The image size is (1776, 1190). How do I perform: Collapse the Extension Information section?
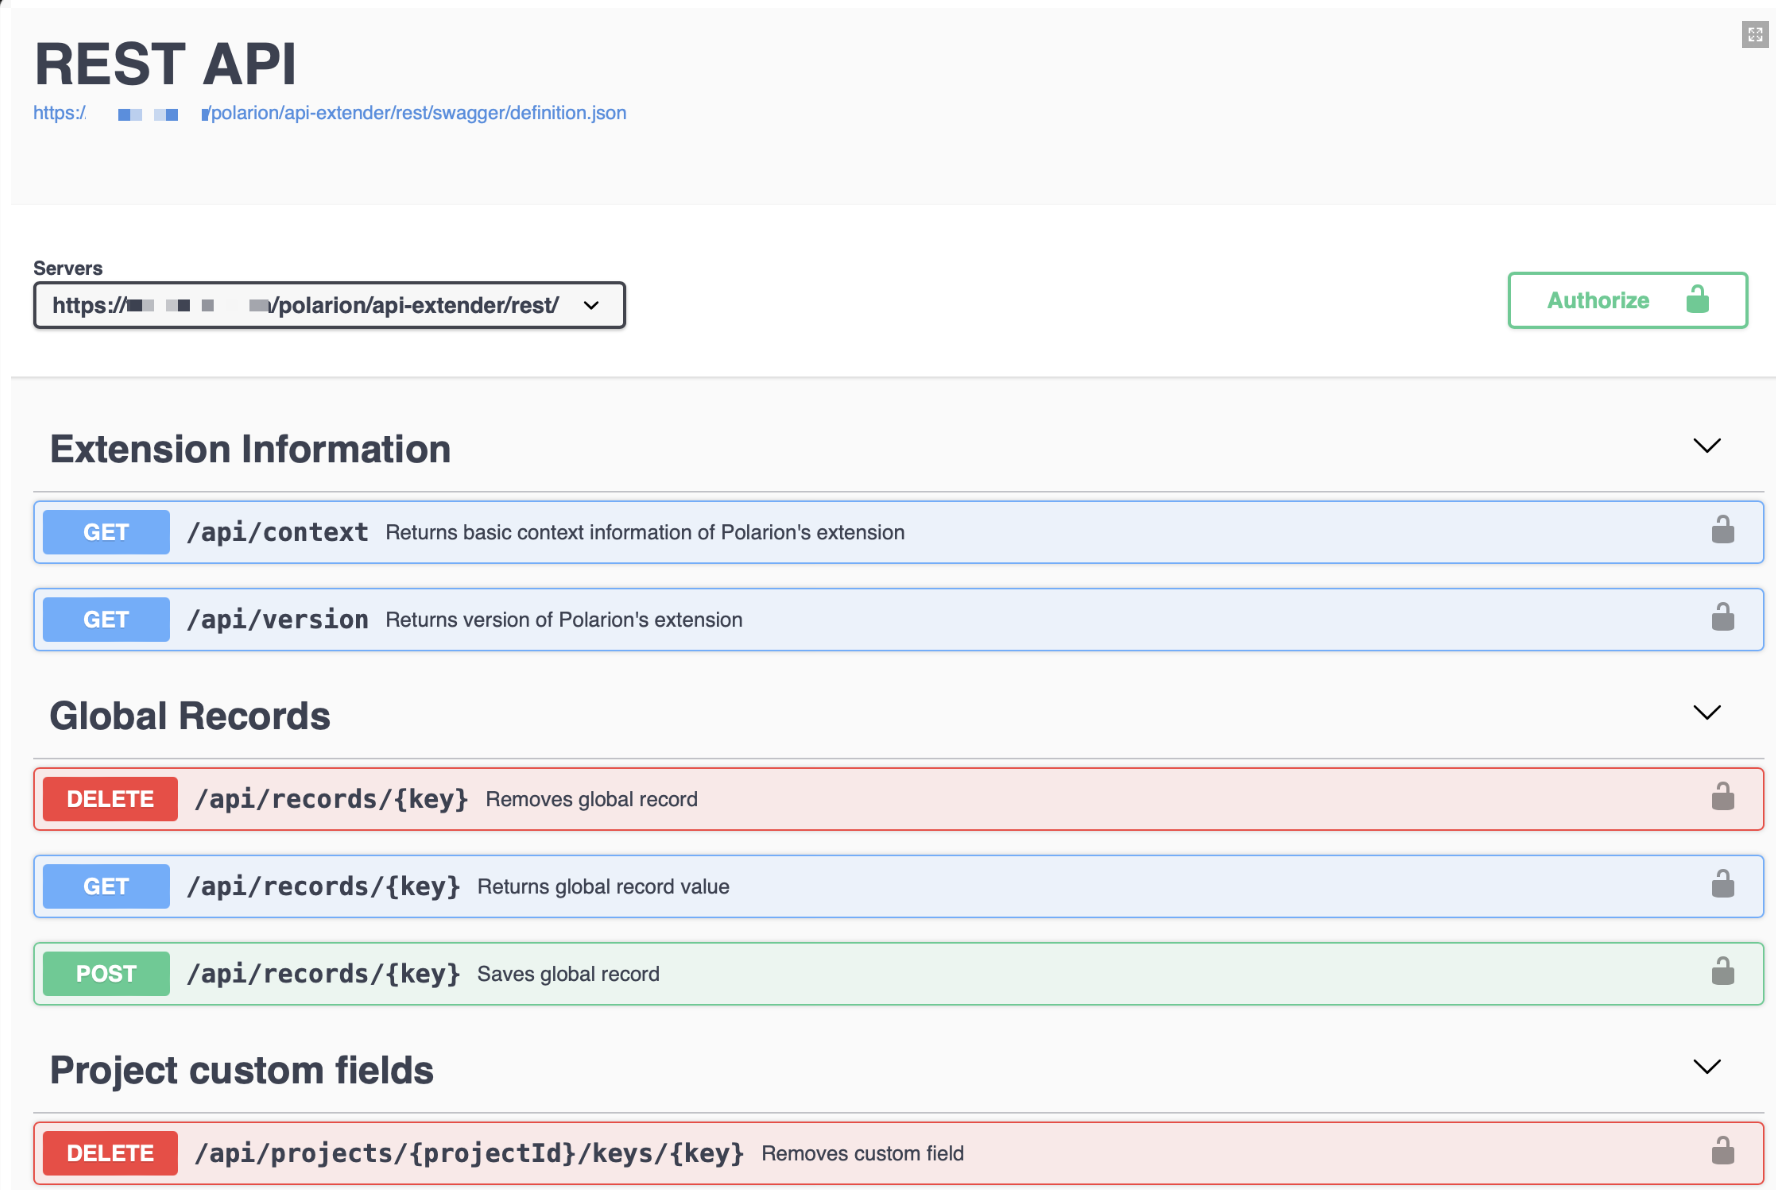(1706, 446)
